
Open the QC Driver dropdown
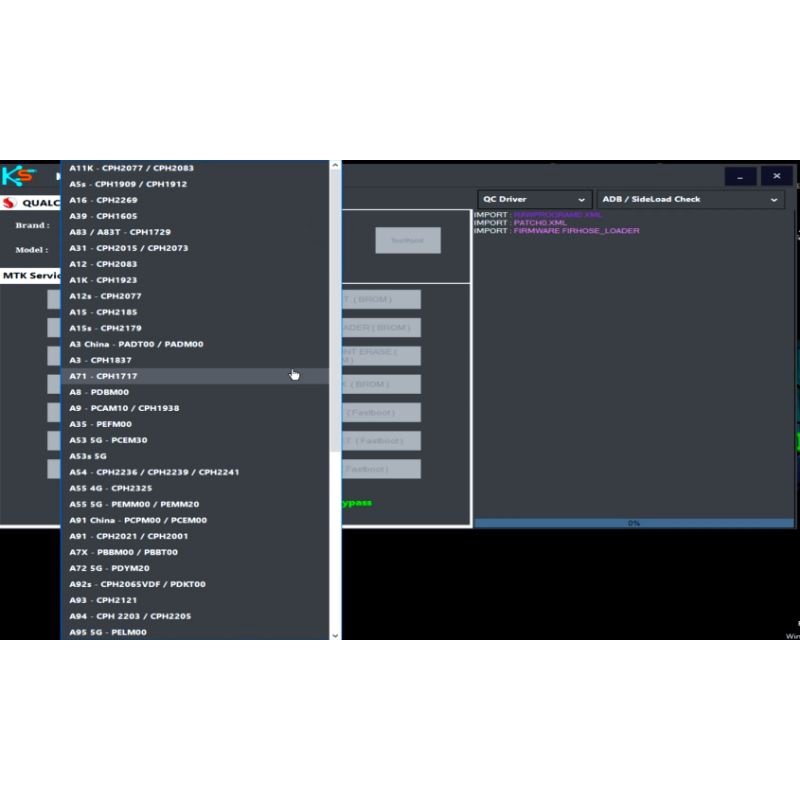(x=534, y=199)
